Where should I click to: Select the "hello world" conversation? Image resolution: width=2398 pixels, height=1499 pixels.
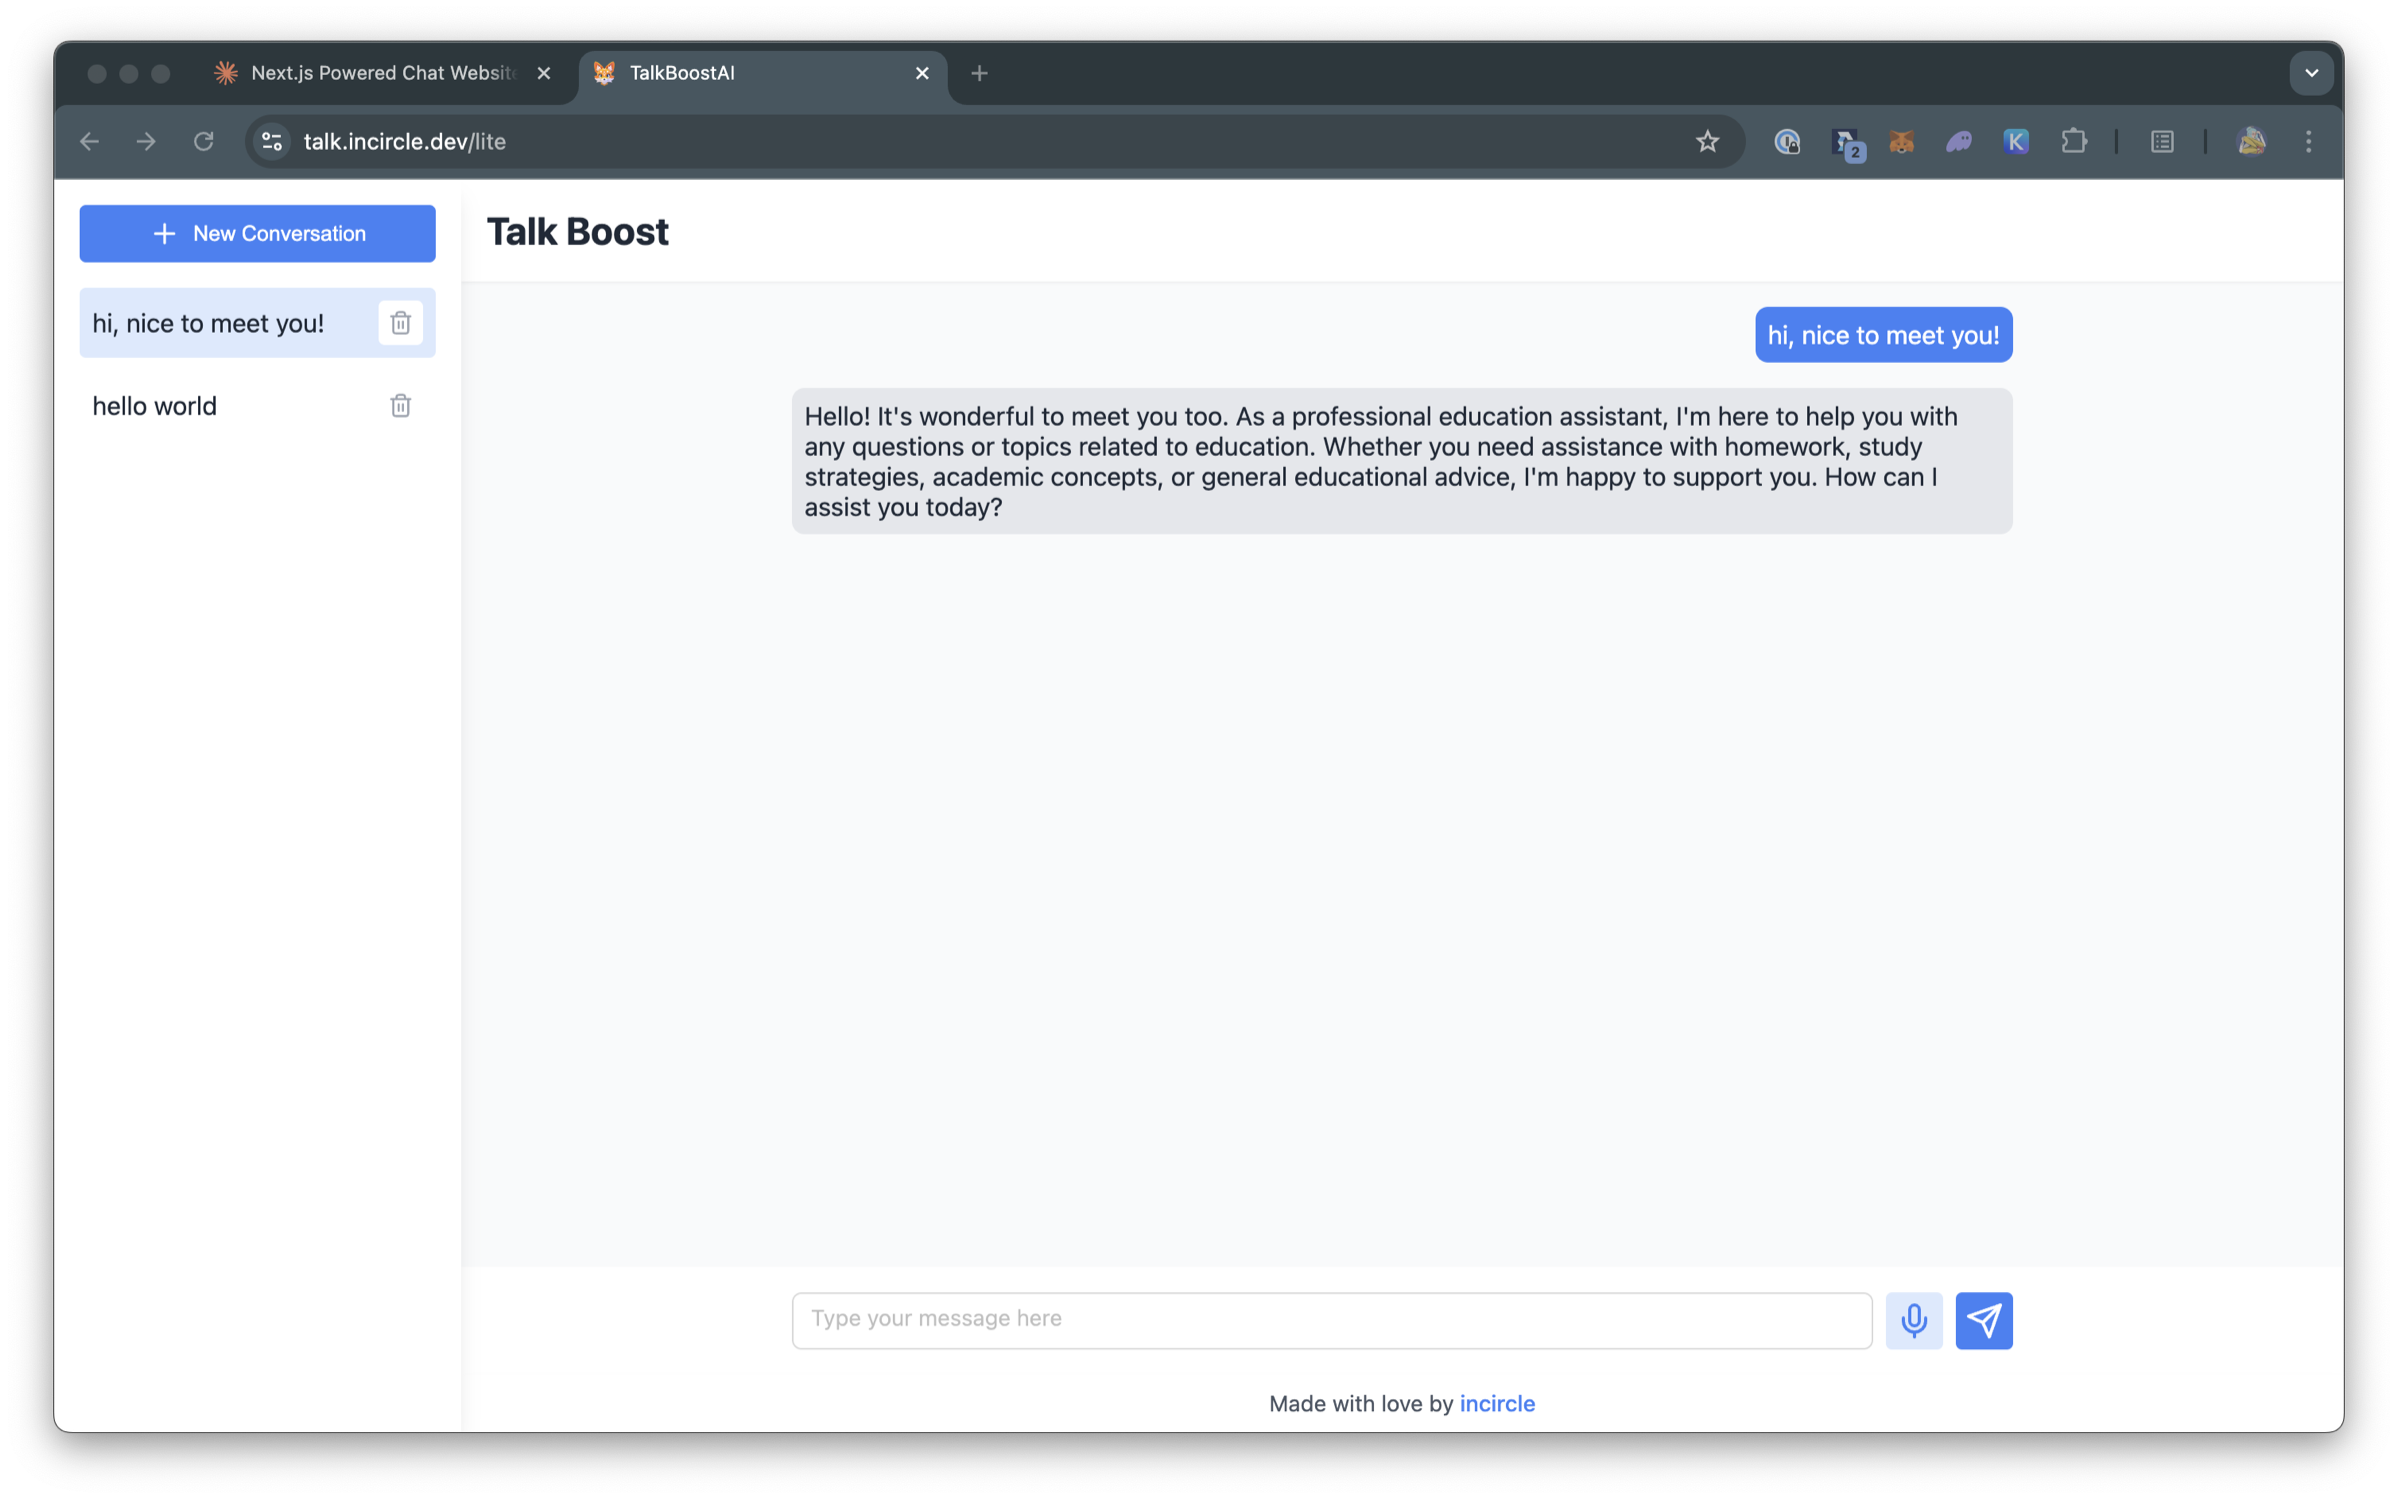pyautogui.click(x=155, y=406)
